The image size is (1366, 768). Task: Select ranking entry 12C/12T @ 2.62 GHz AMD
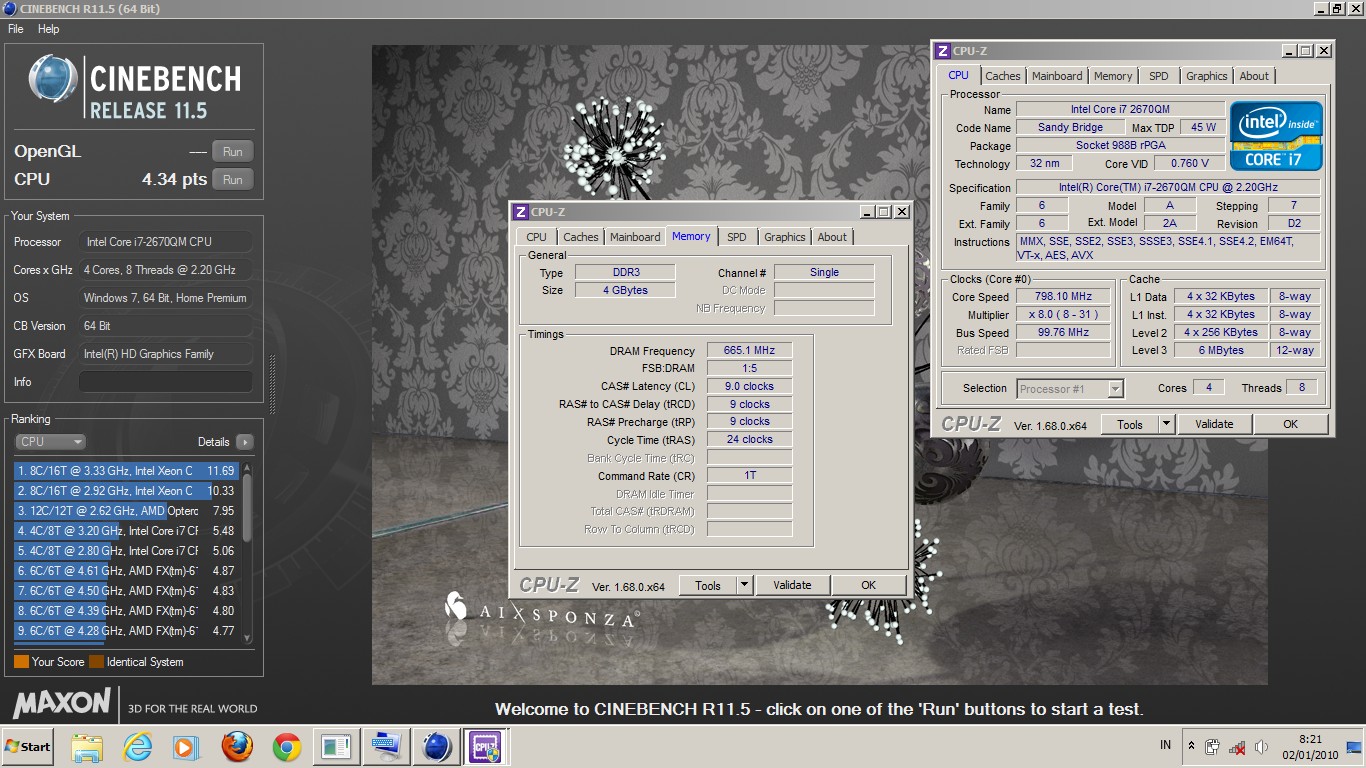click(x=125, y=511)
